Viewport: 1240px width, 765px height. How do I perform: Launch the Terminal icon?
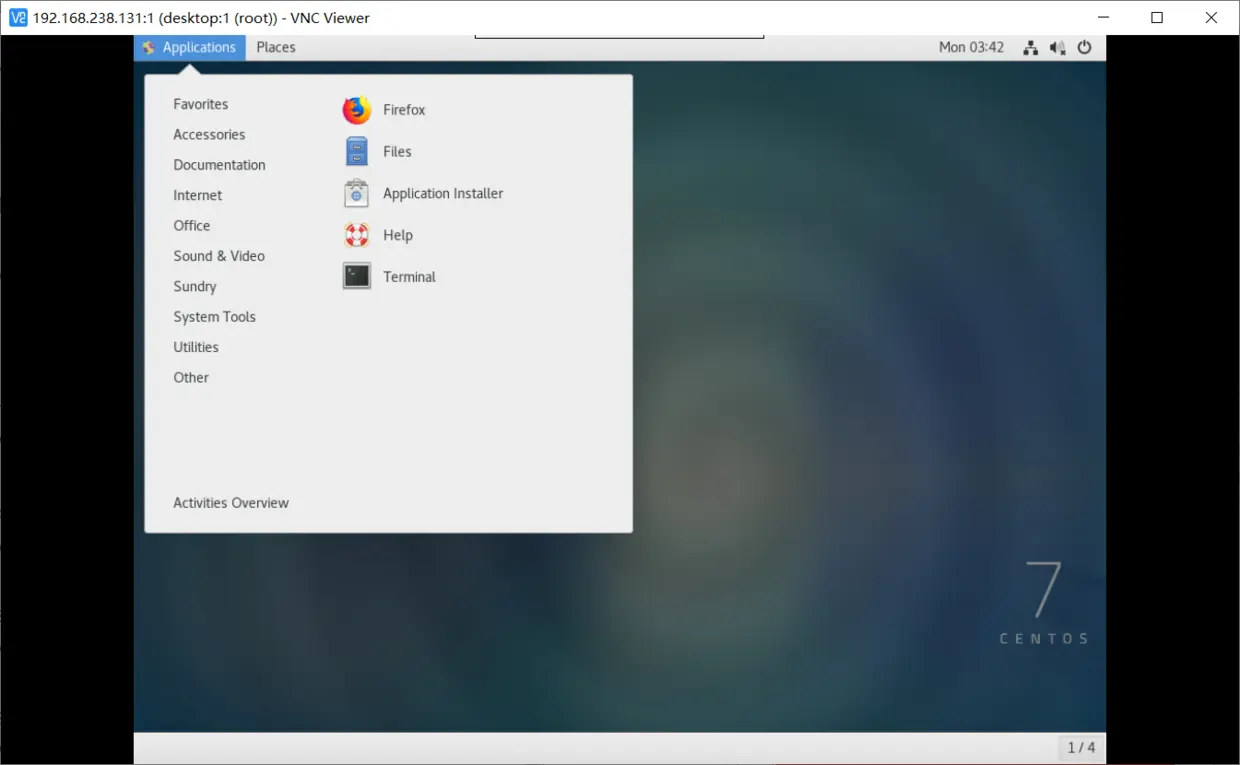357,277
